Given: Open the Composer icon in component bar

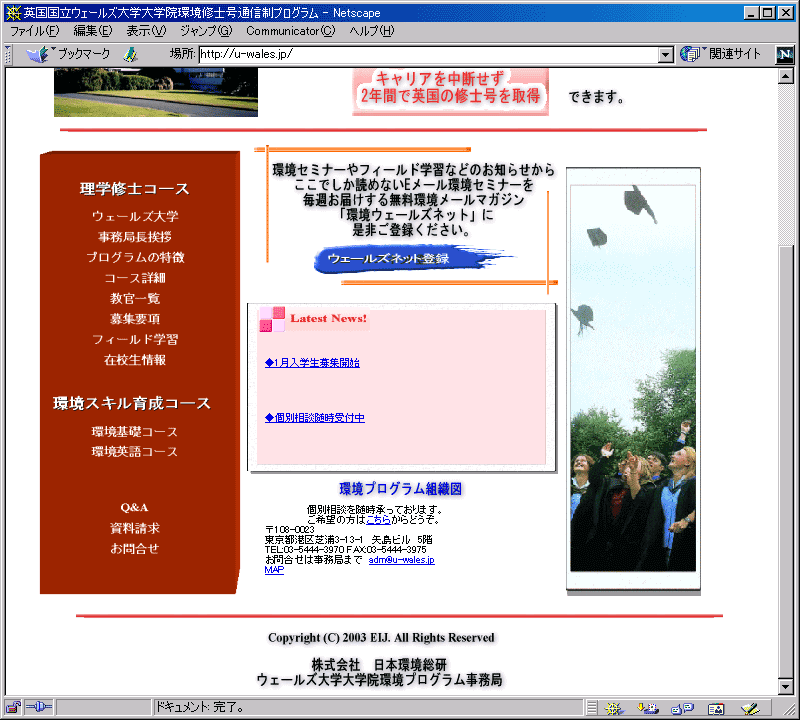Looking at the screenshot, I should [x=750, y=708].
